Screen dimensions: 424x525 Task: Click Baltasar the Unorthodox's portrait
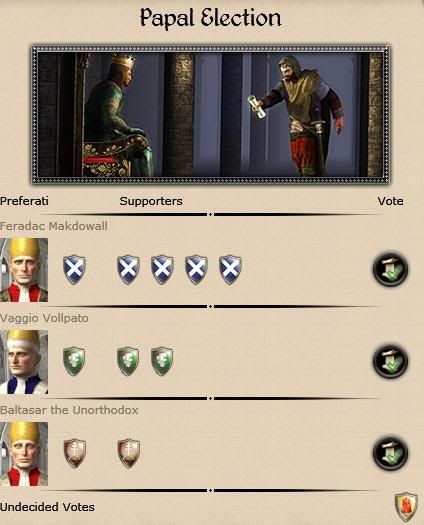point(24,454)
